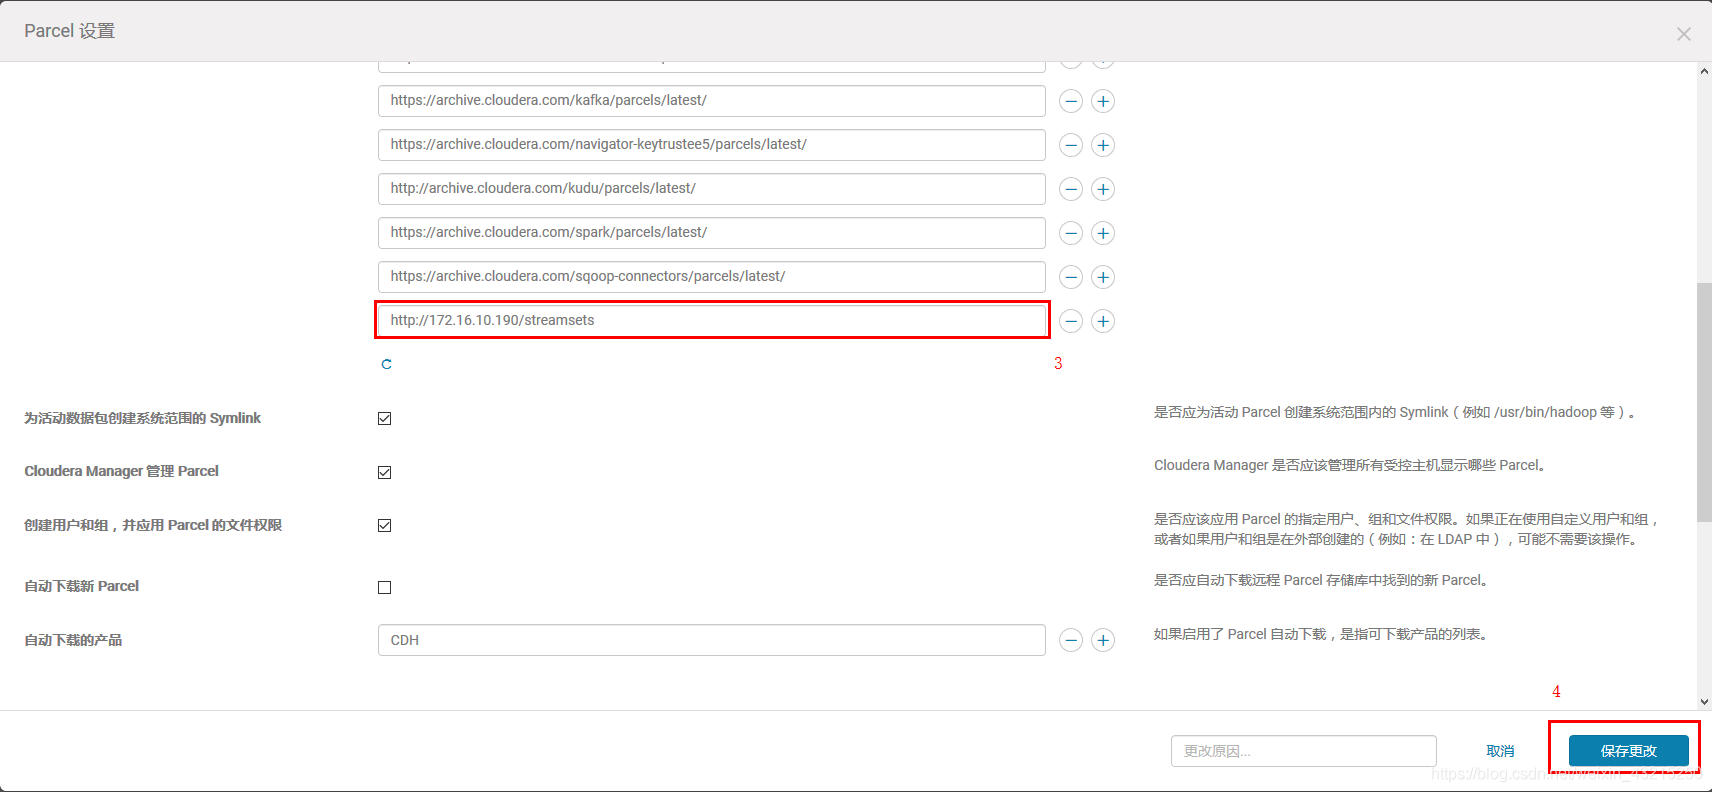This screenshot has width=1712, height=792.
Task: Add a row after the spark URL
Action: click(1102, 233)
